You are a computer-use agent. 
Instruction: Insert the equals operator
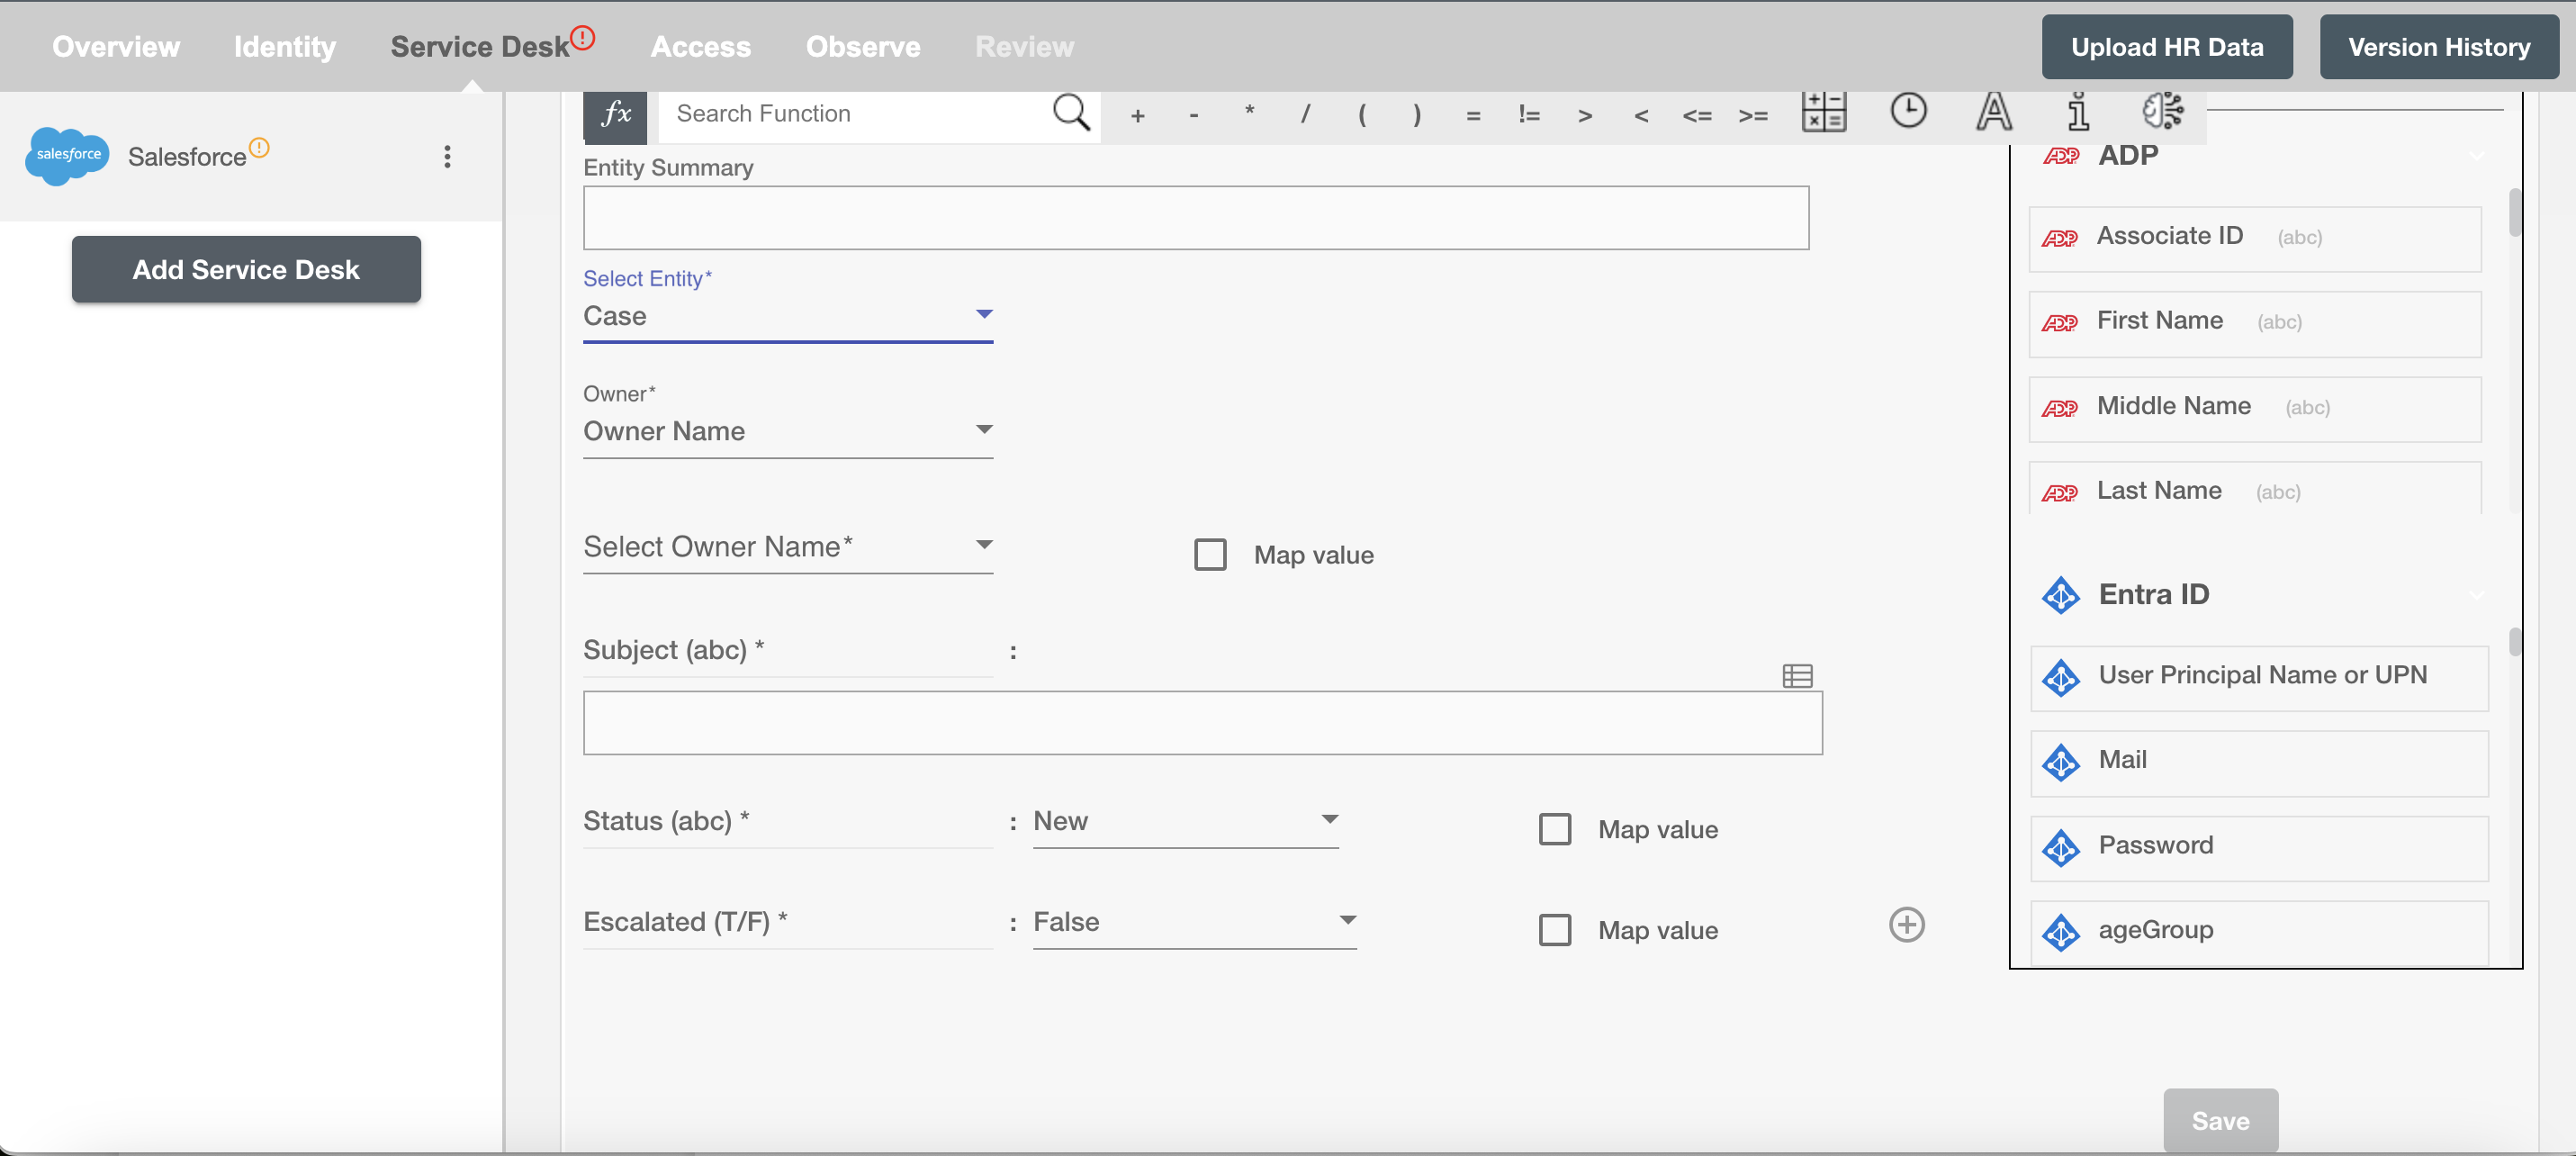click(1473, 116)
